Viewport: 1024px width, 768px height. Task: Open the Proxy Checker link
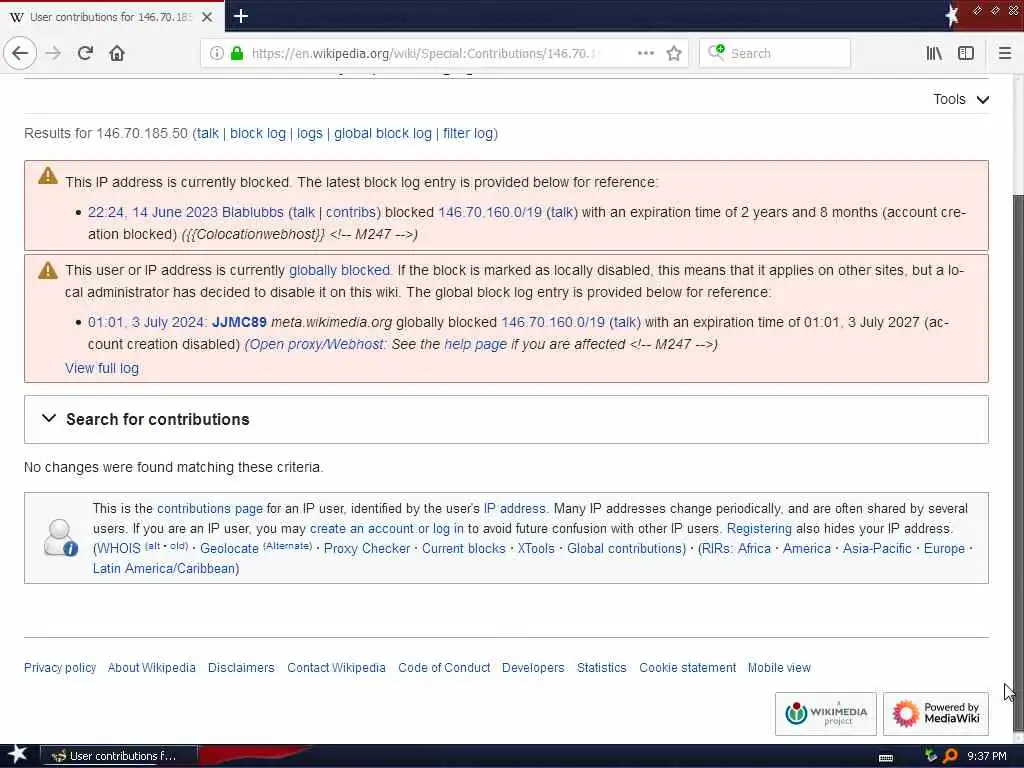coord(367,549)
